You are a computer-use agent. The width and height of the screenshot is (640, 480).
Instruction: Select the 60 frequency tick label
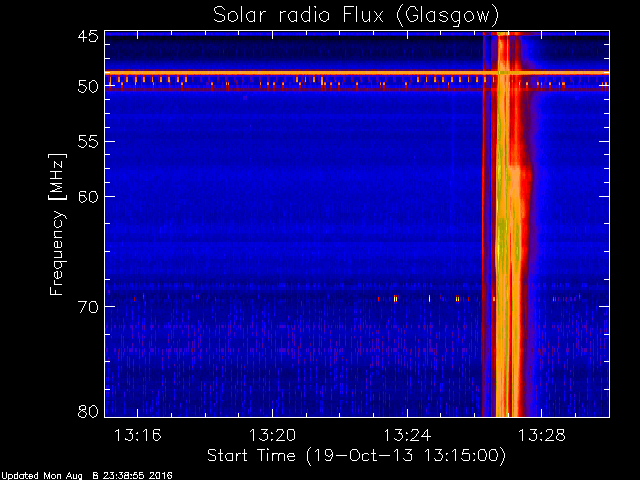[x=88, y=197]
